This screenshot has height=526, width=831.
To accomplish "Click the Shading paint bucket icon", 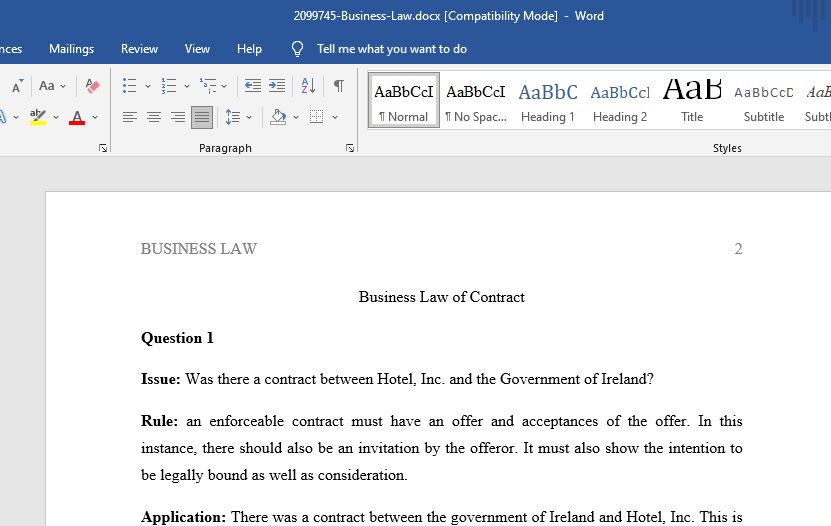I will tap(278, 117).
